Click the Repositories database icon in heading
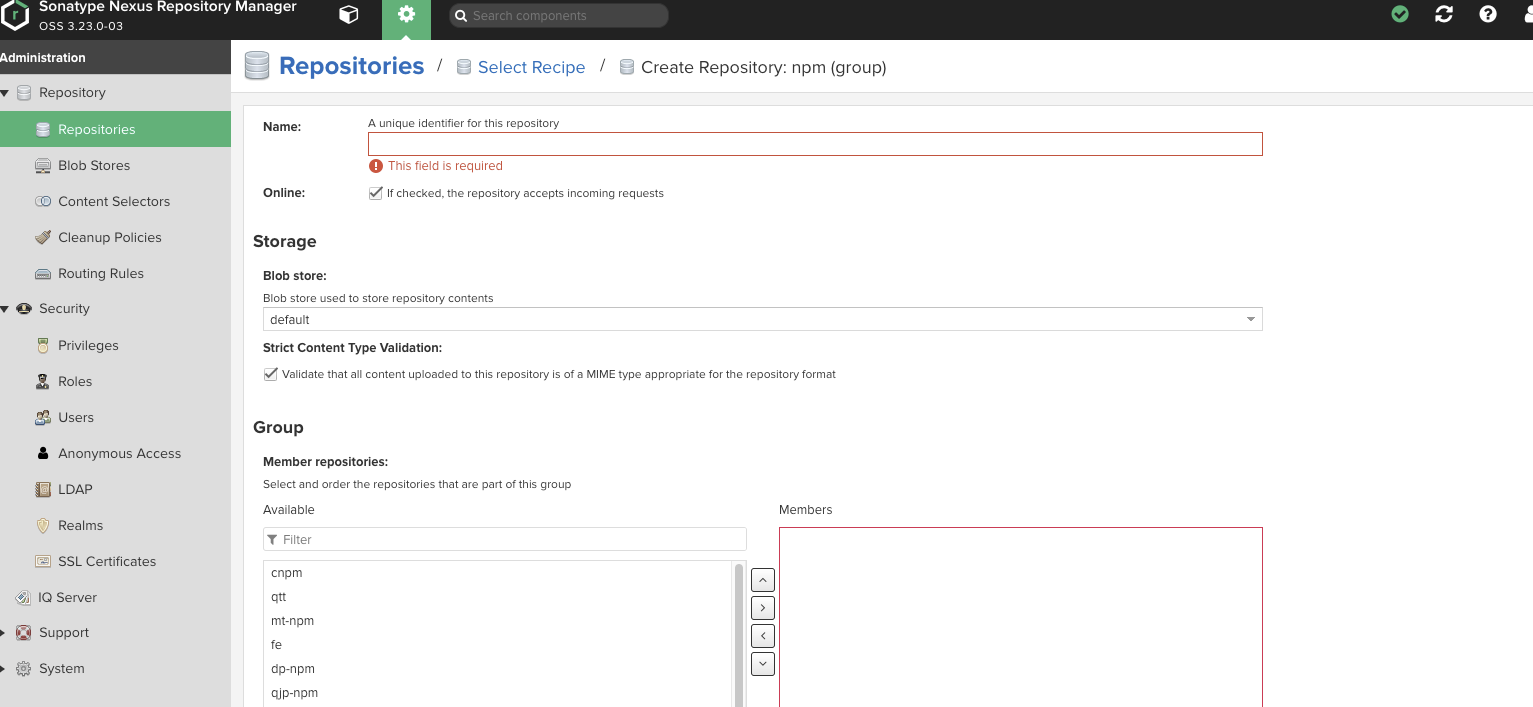The height and width of the screenshot is (707, 1533). (257, 66)
